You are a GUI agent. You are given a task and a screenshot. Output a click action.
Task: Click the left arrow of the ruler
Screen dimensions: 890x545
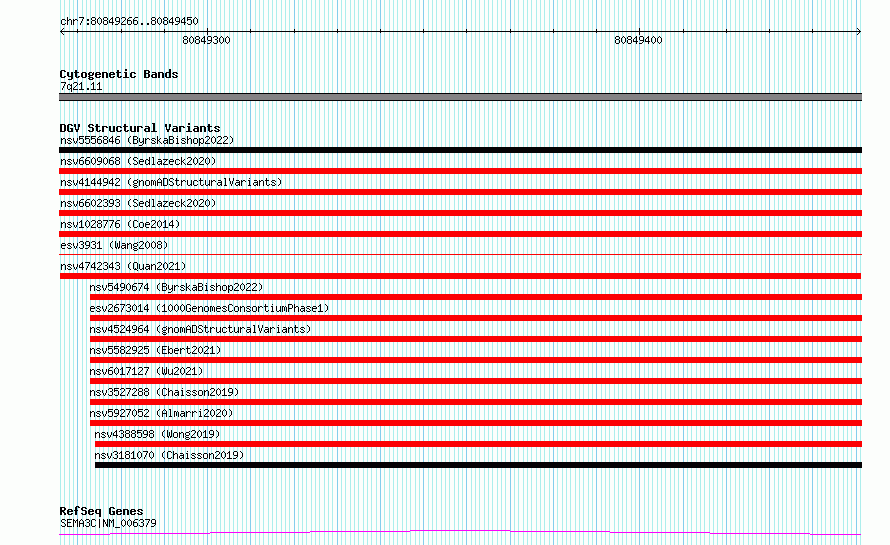[x=62, y=32]
